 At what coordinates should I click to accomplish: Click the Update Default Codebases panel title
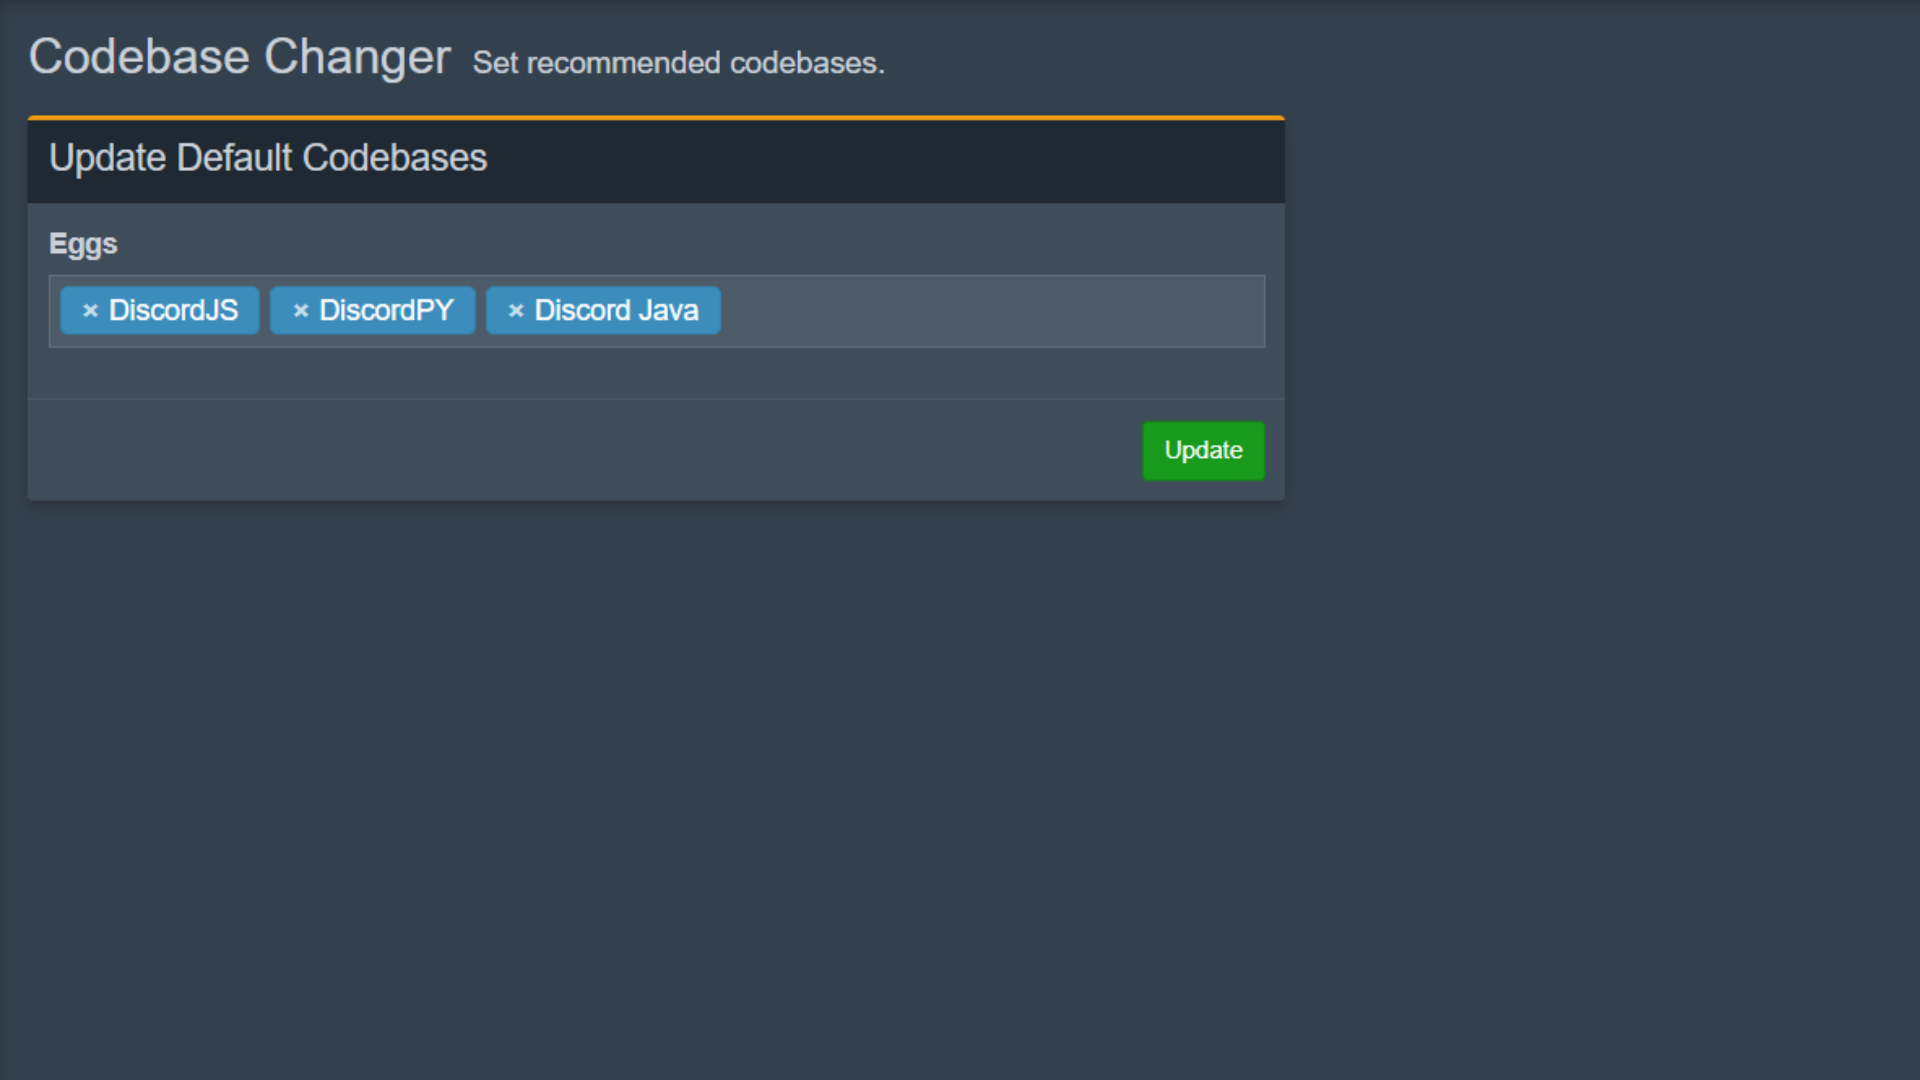(268, 158)
